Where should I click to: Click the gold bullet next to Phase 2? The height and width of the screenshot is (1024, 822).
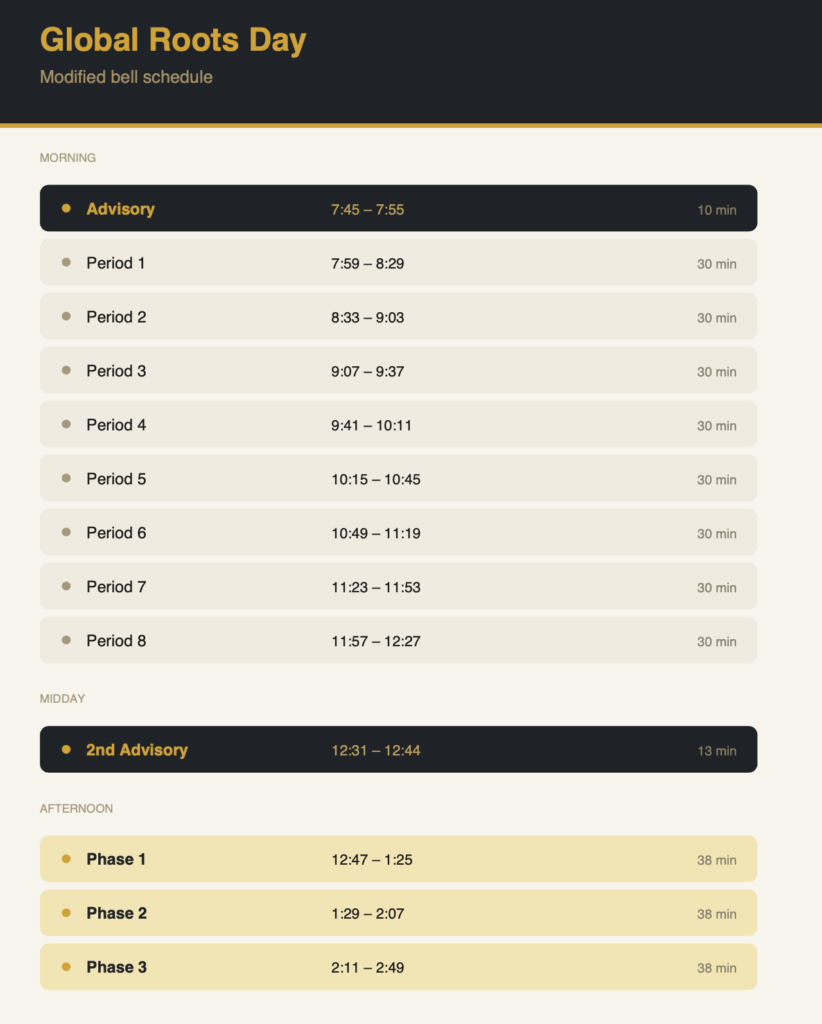coord(66,912)
